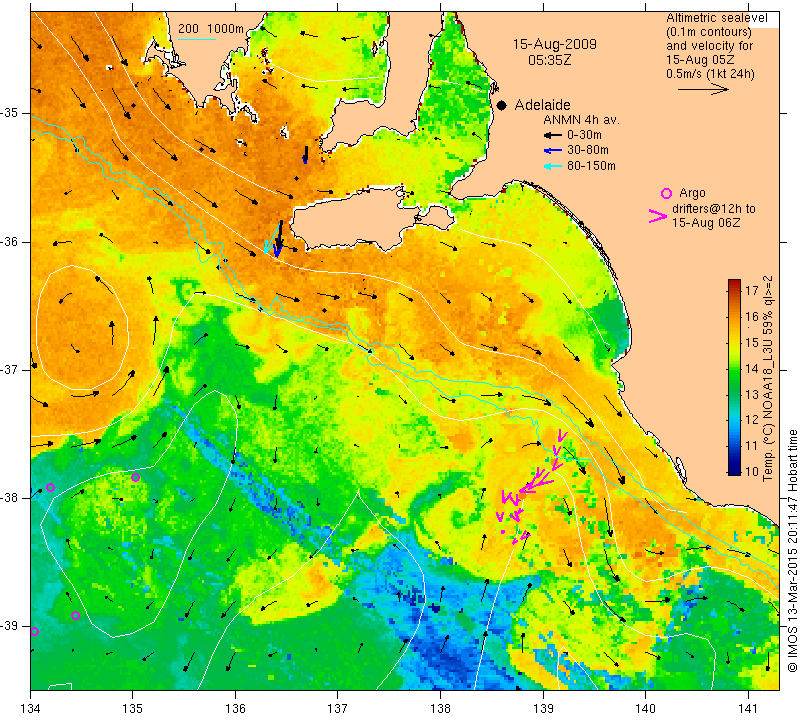Screen dimensions: 800x720
Task: Click the Temp. (°C) NOAA18_L3U vertical label
Action: tap(768, 378)
